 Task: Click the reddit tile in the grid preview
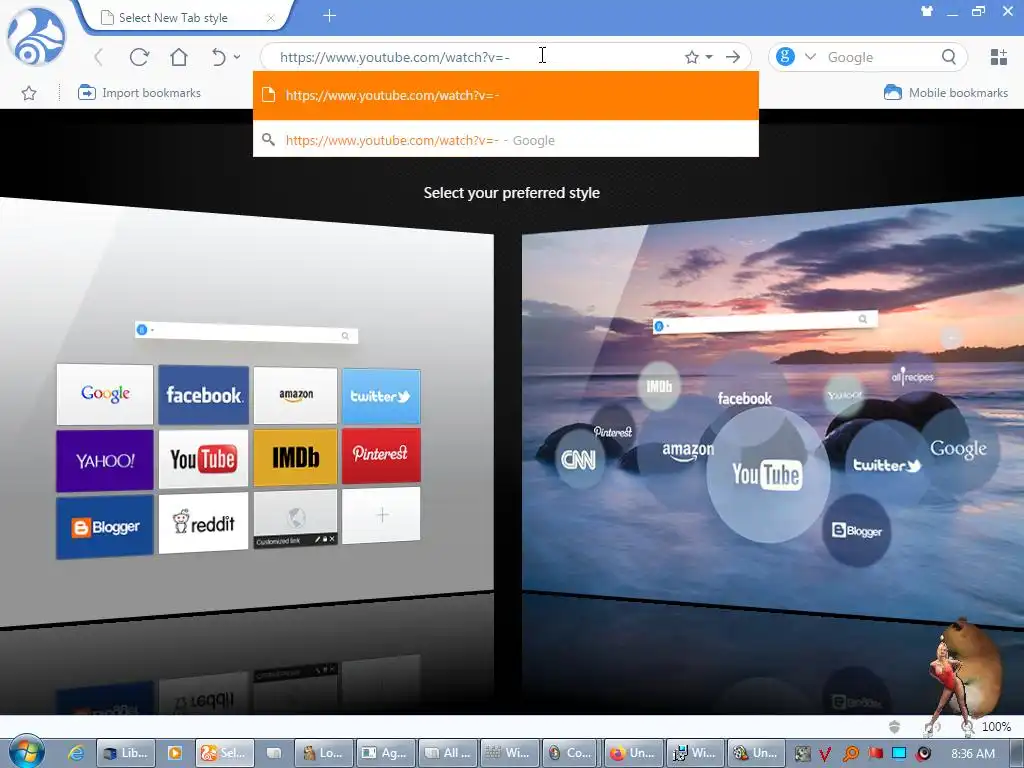[203, 523]
